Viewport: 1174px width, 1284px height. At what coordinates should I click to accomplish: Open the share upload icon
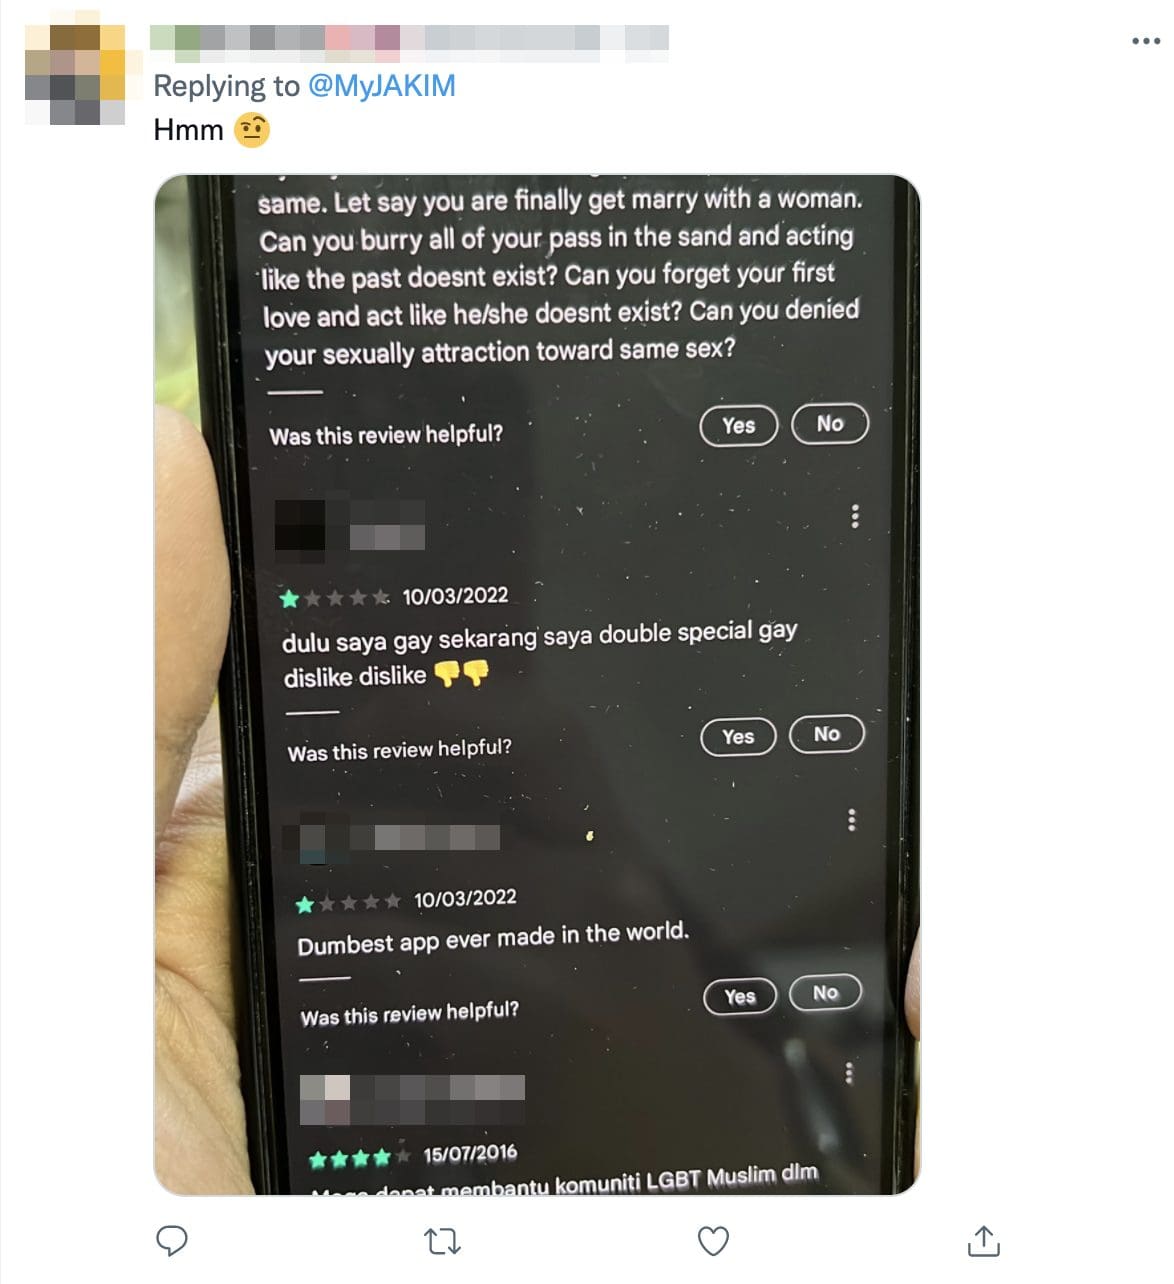click(x=984, y=1240)
